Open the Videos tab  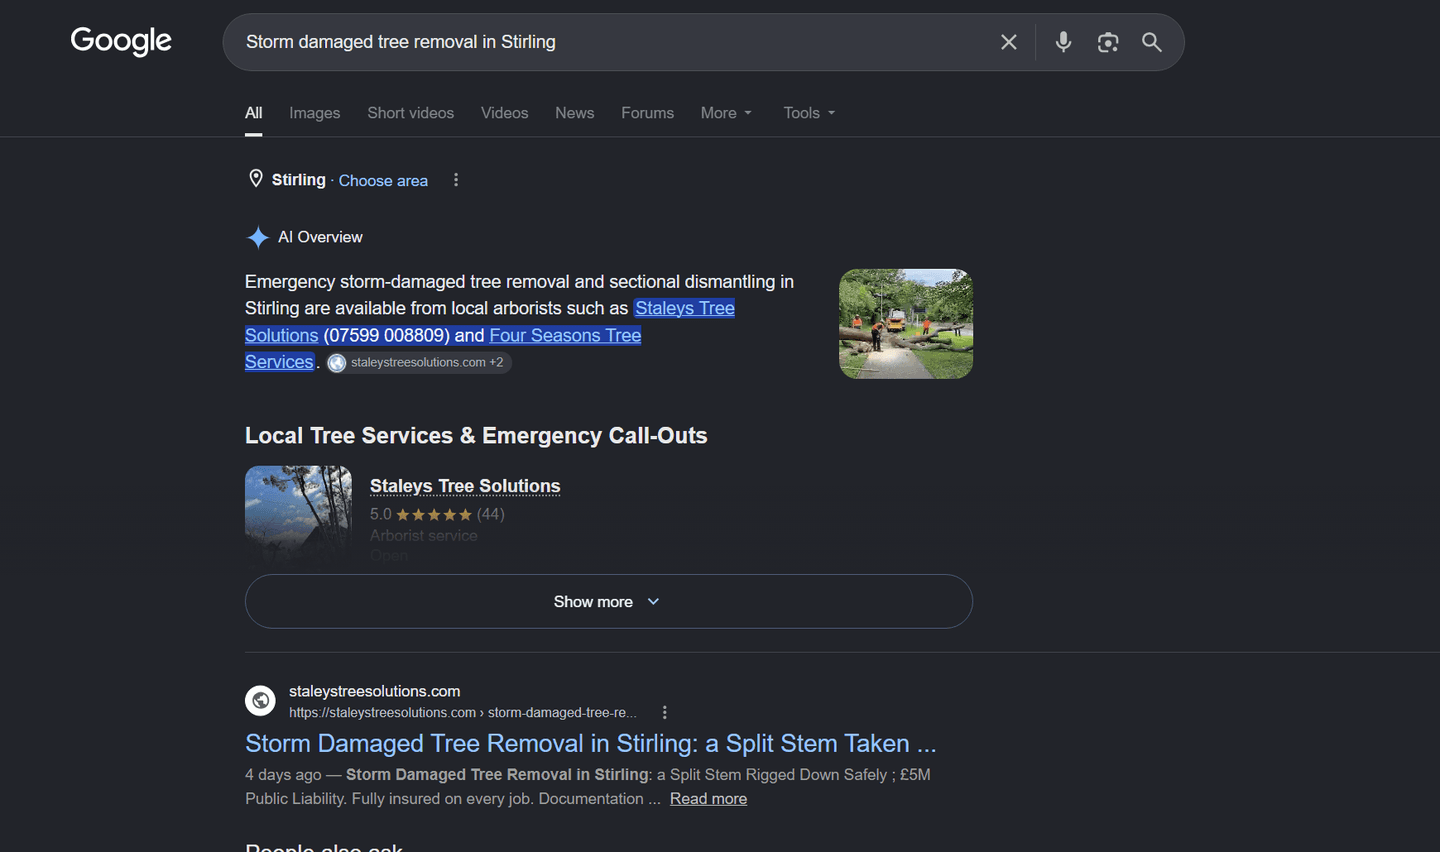(504, 113)
